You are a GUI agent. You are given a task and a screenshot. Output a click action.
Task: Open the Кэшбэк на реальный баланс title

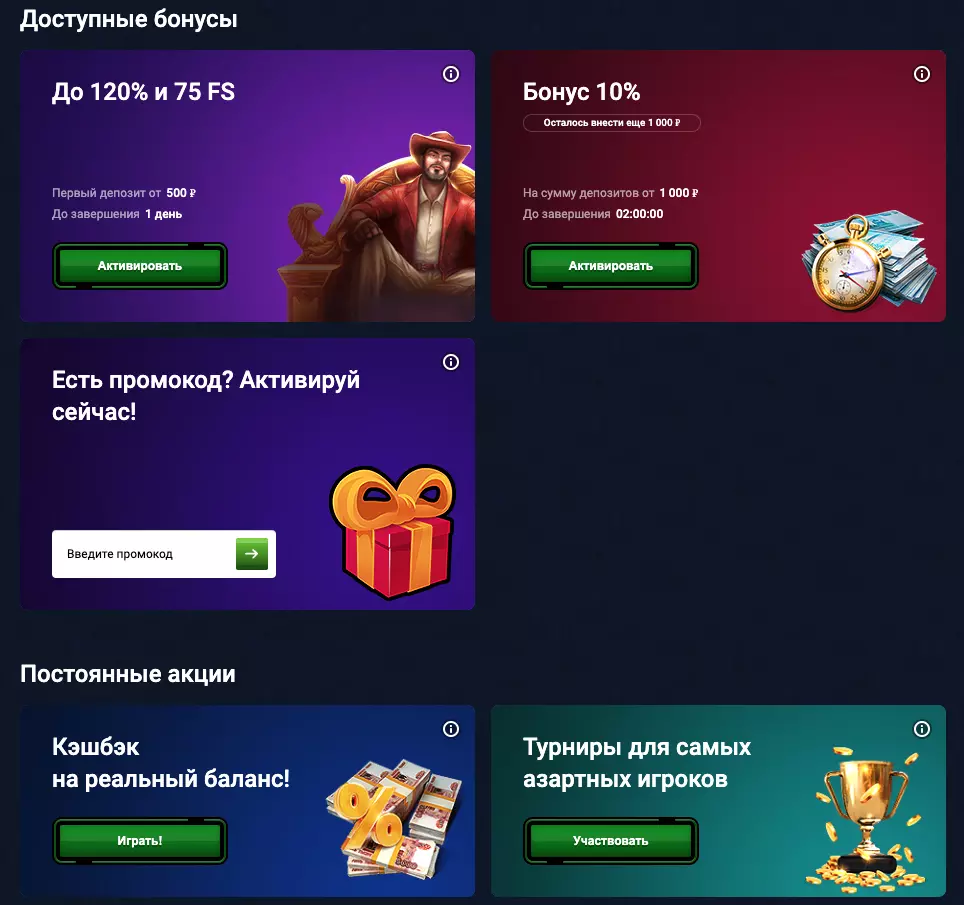tap(170, 763)
